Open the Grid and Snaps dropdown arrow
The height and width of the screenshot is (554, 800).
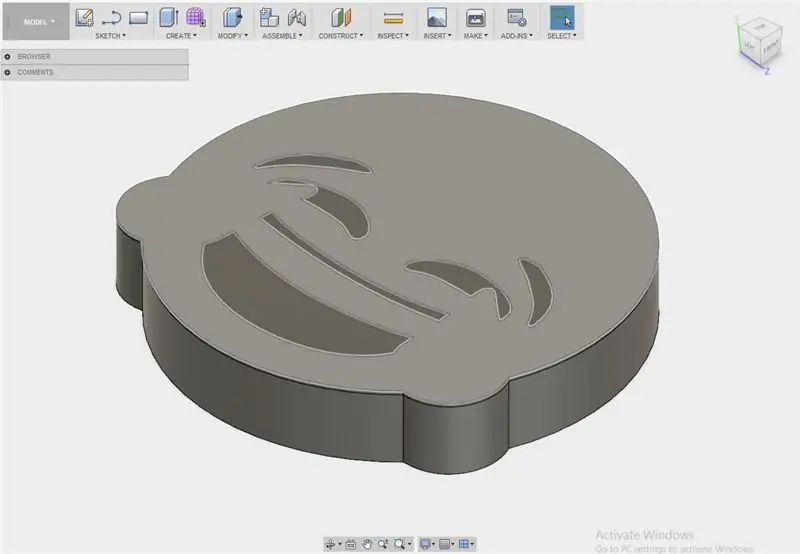coord(453,544)
